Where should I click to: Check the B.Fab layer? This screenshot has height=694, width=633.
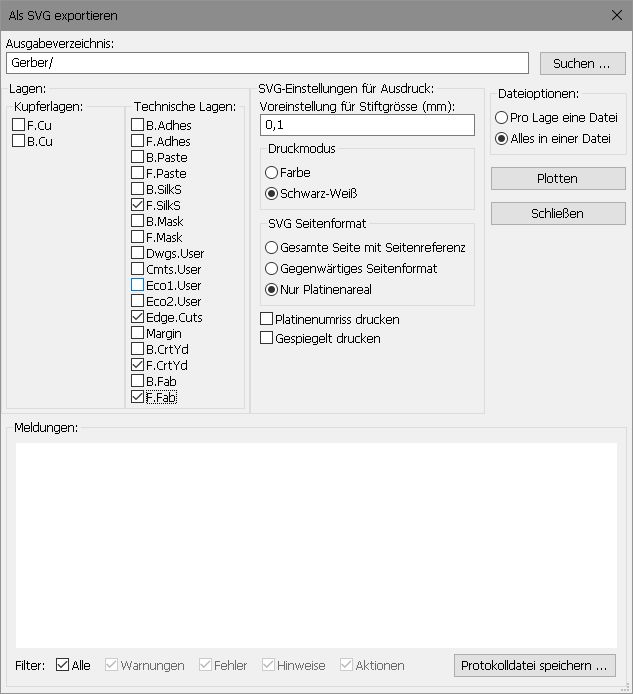(x=138, y=381)
